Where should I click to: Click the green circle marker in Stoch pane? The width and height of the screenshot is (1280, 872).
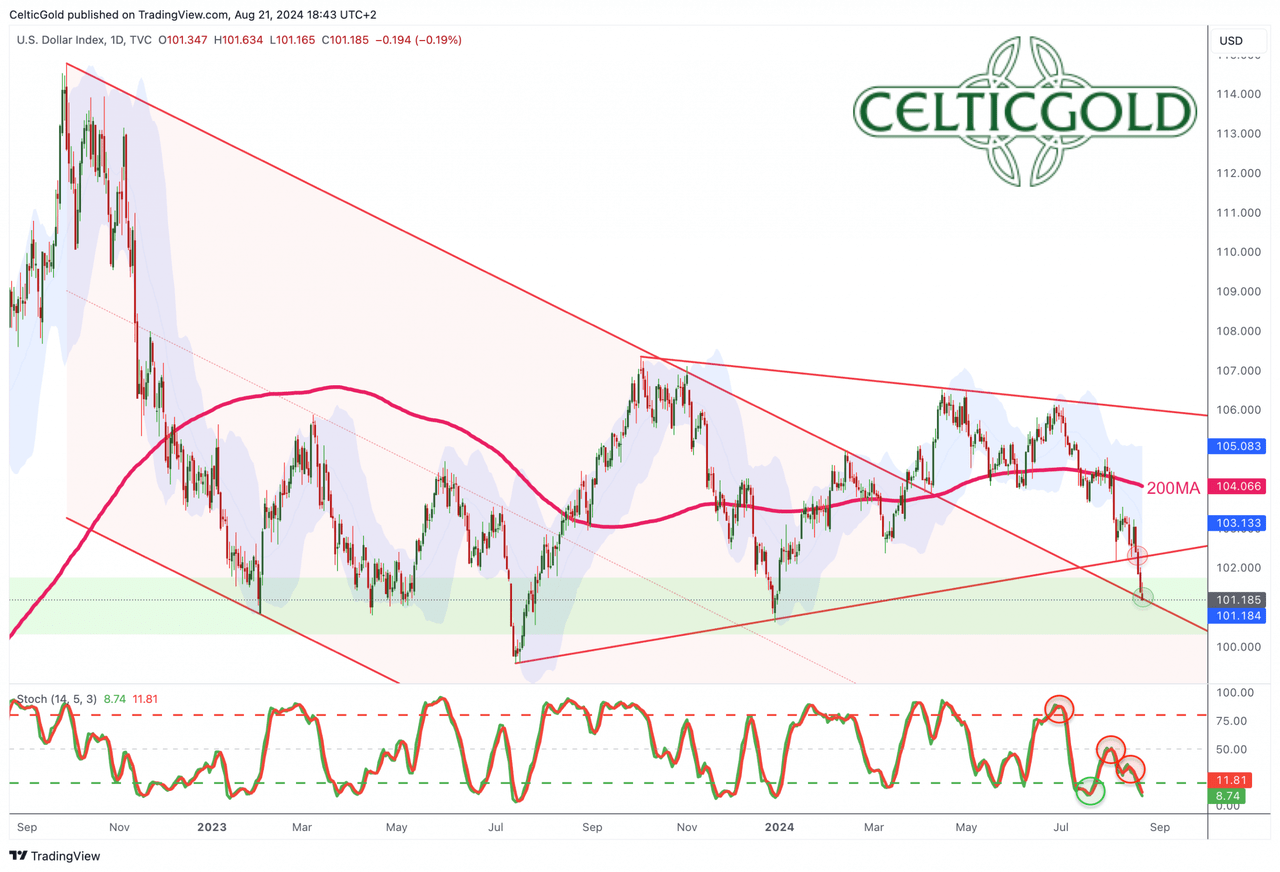[x=1089, y=792]
